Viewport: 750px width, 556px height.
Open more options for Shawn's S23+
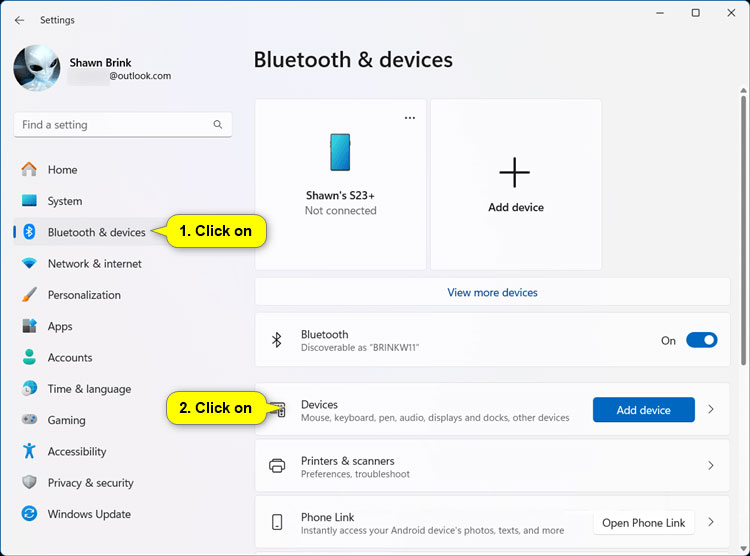[410, 118]
